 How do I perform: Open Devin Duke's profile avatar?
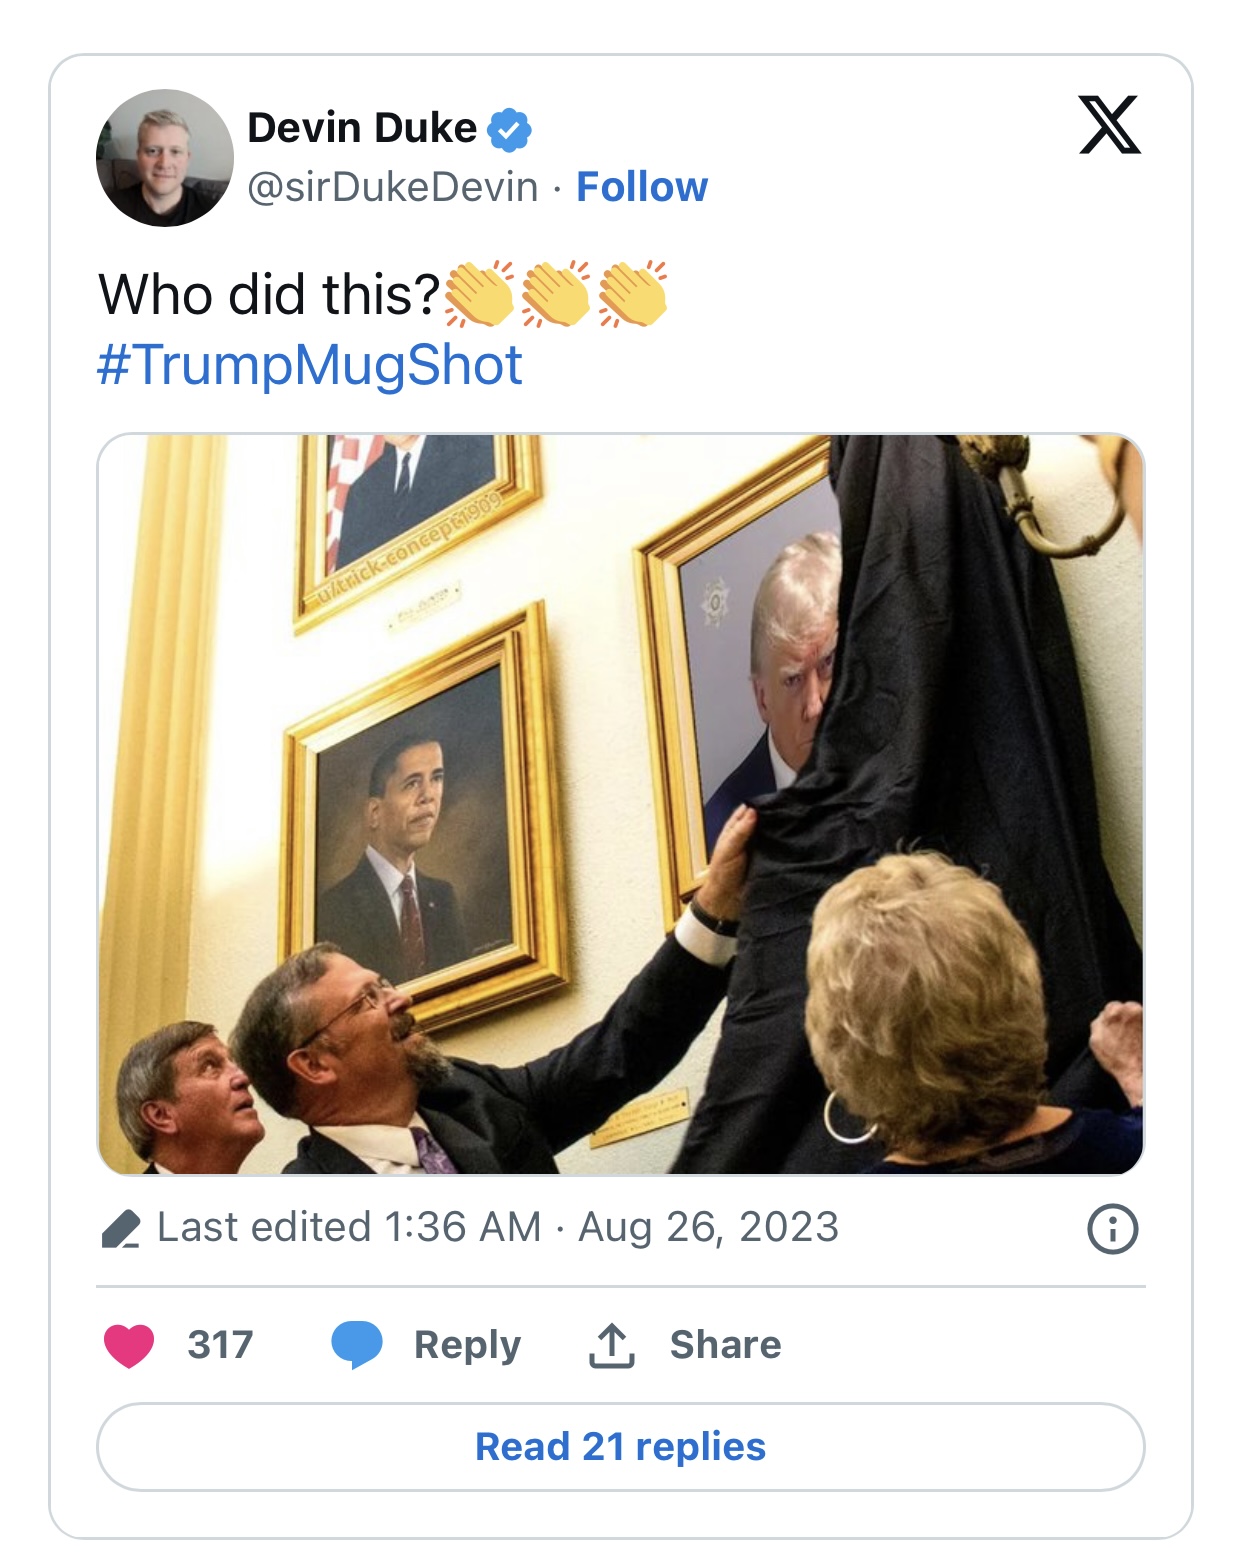point(165,158)
